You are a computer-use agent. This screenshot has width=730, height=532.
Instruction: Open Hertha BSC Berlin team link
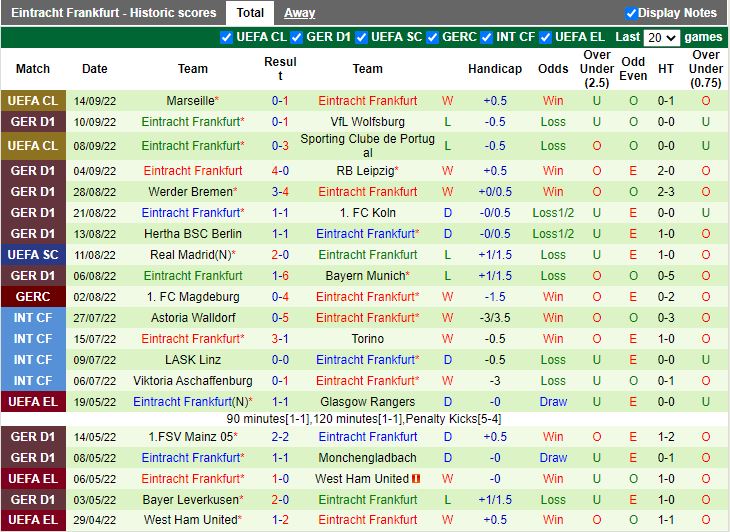pyautogui.click(x=193, y=234)
